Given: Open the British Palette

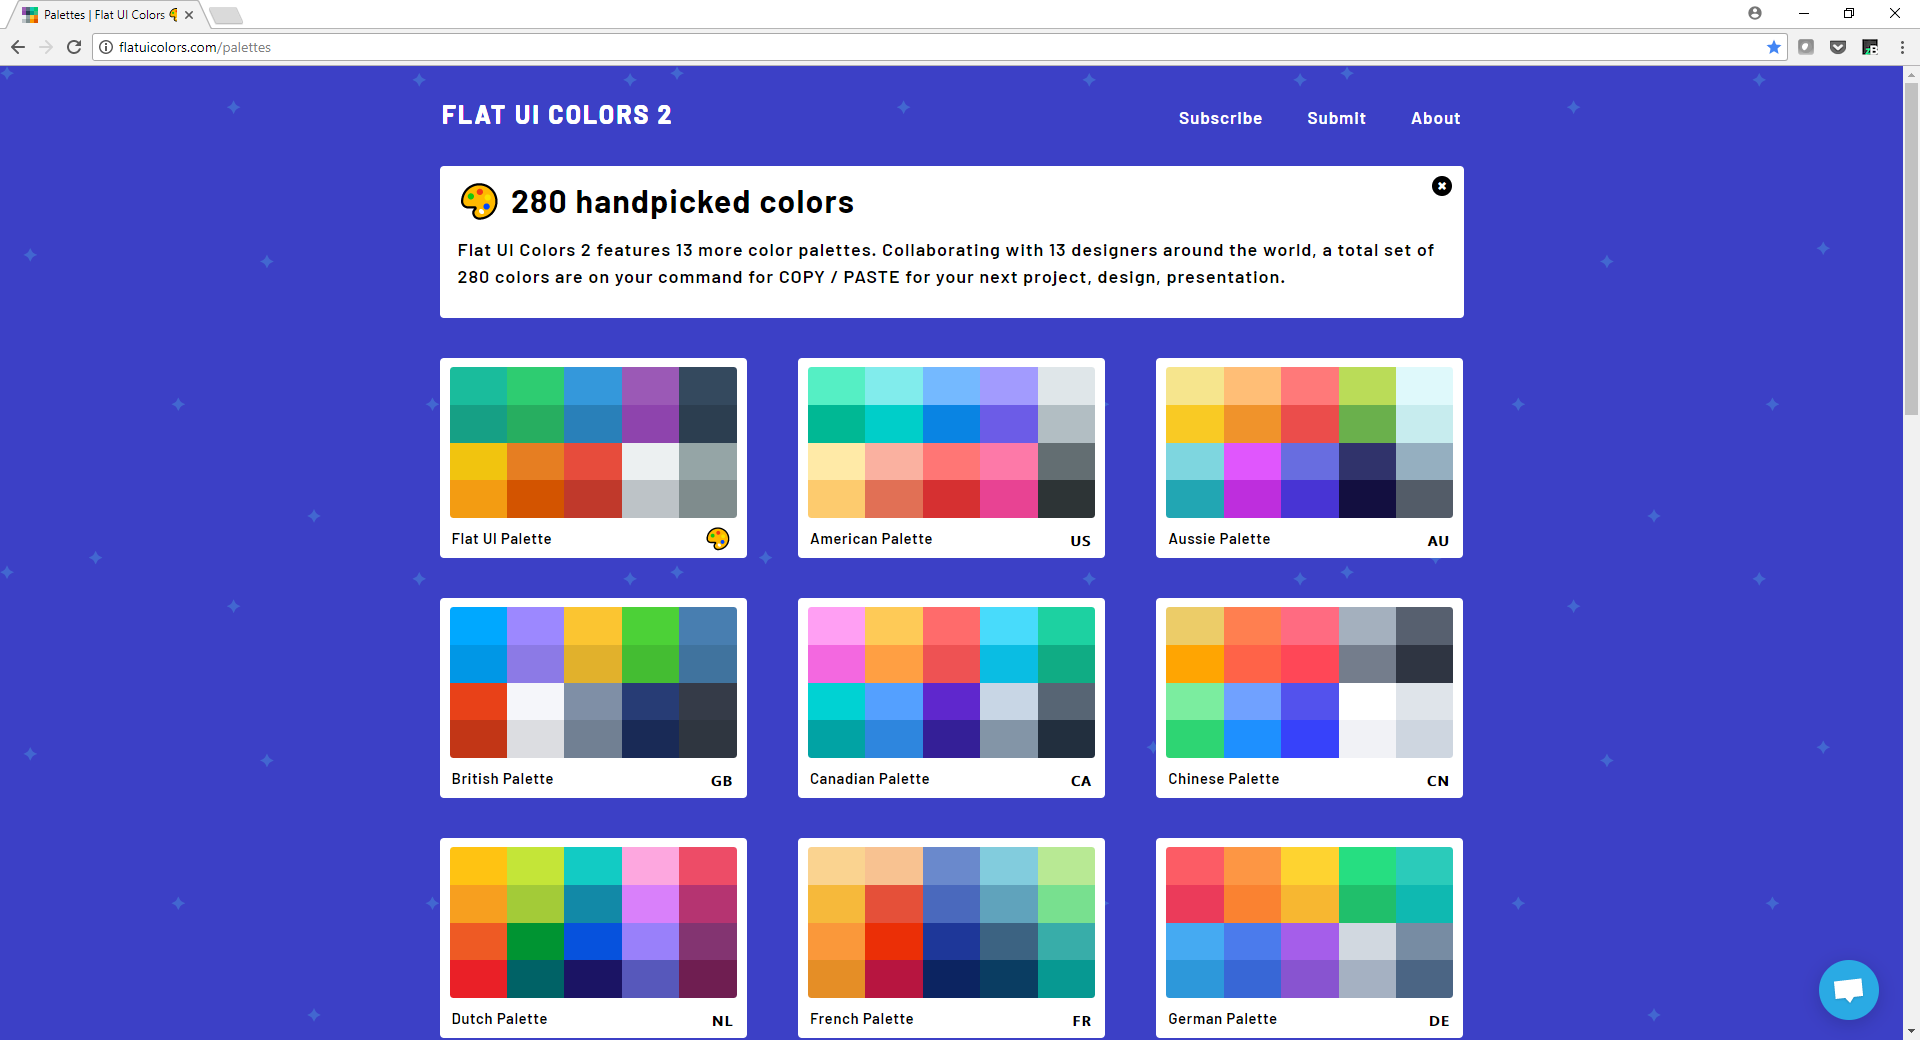Looking at the screenshot, I should coord(593,698).
